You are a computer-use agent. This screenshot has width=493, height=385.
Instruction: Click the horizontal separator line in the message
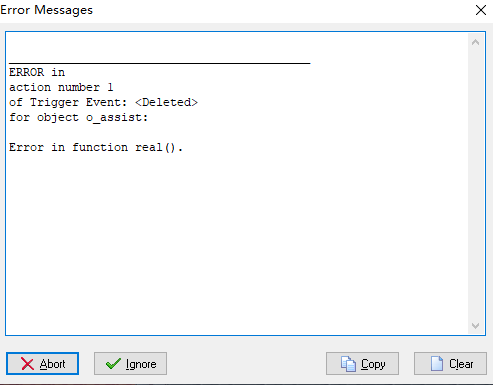pyautogui.click(x=160, y=63)
